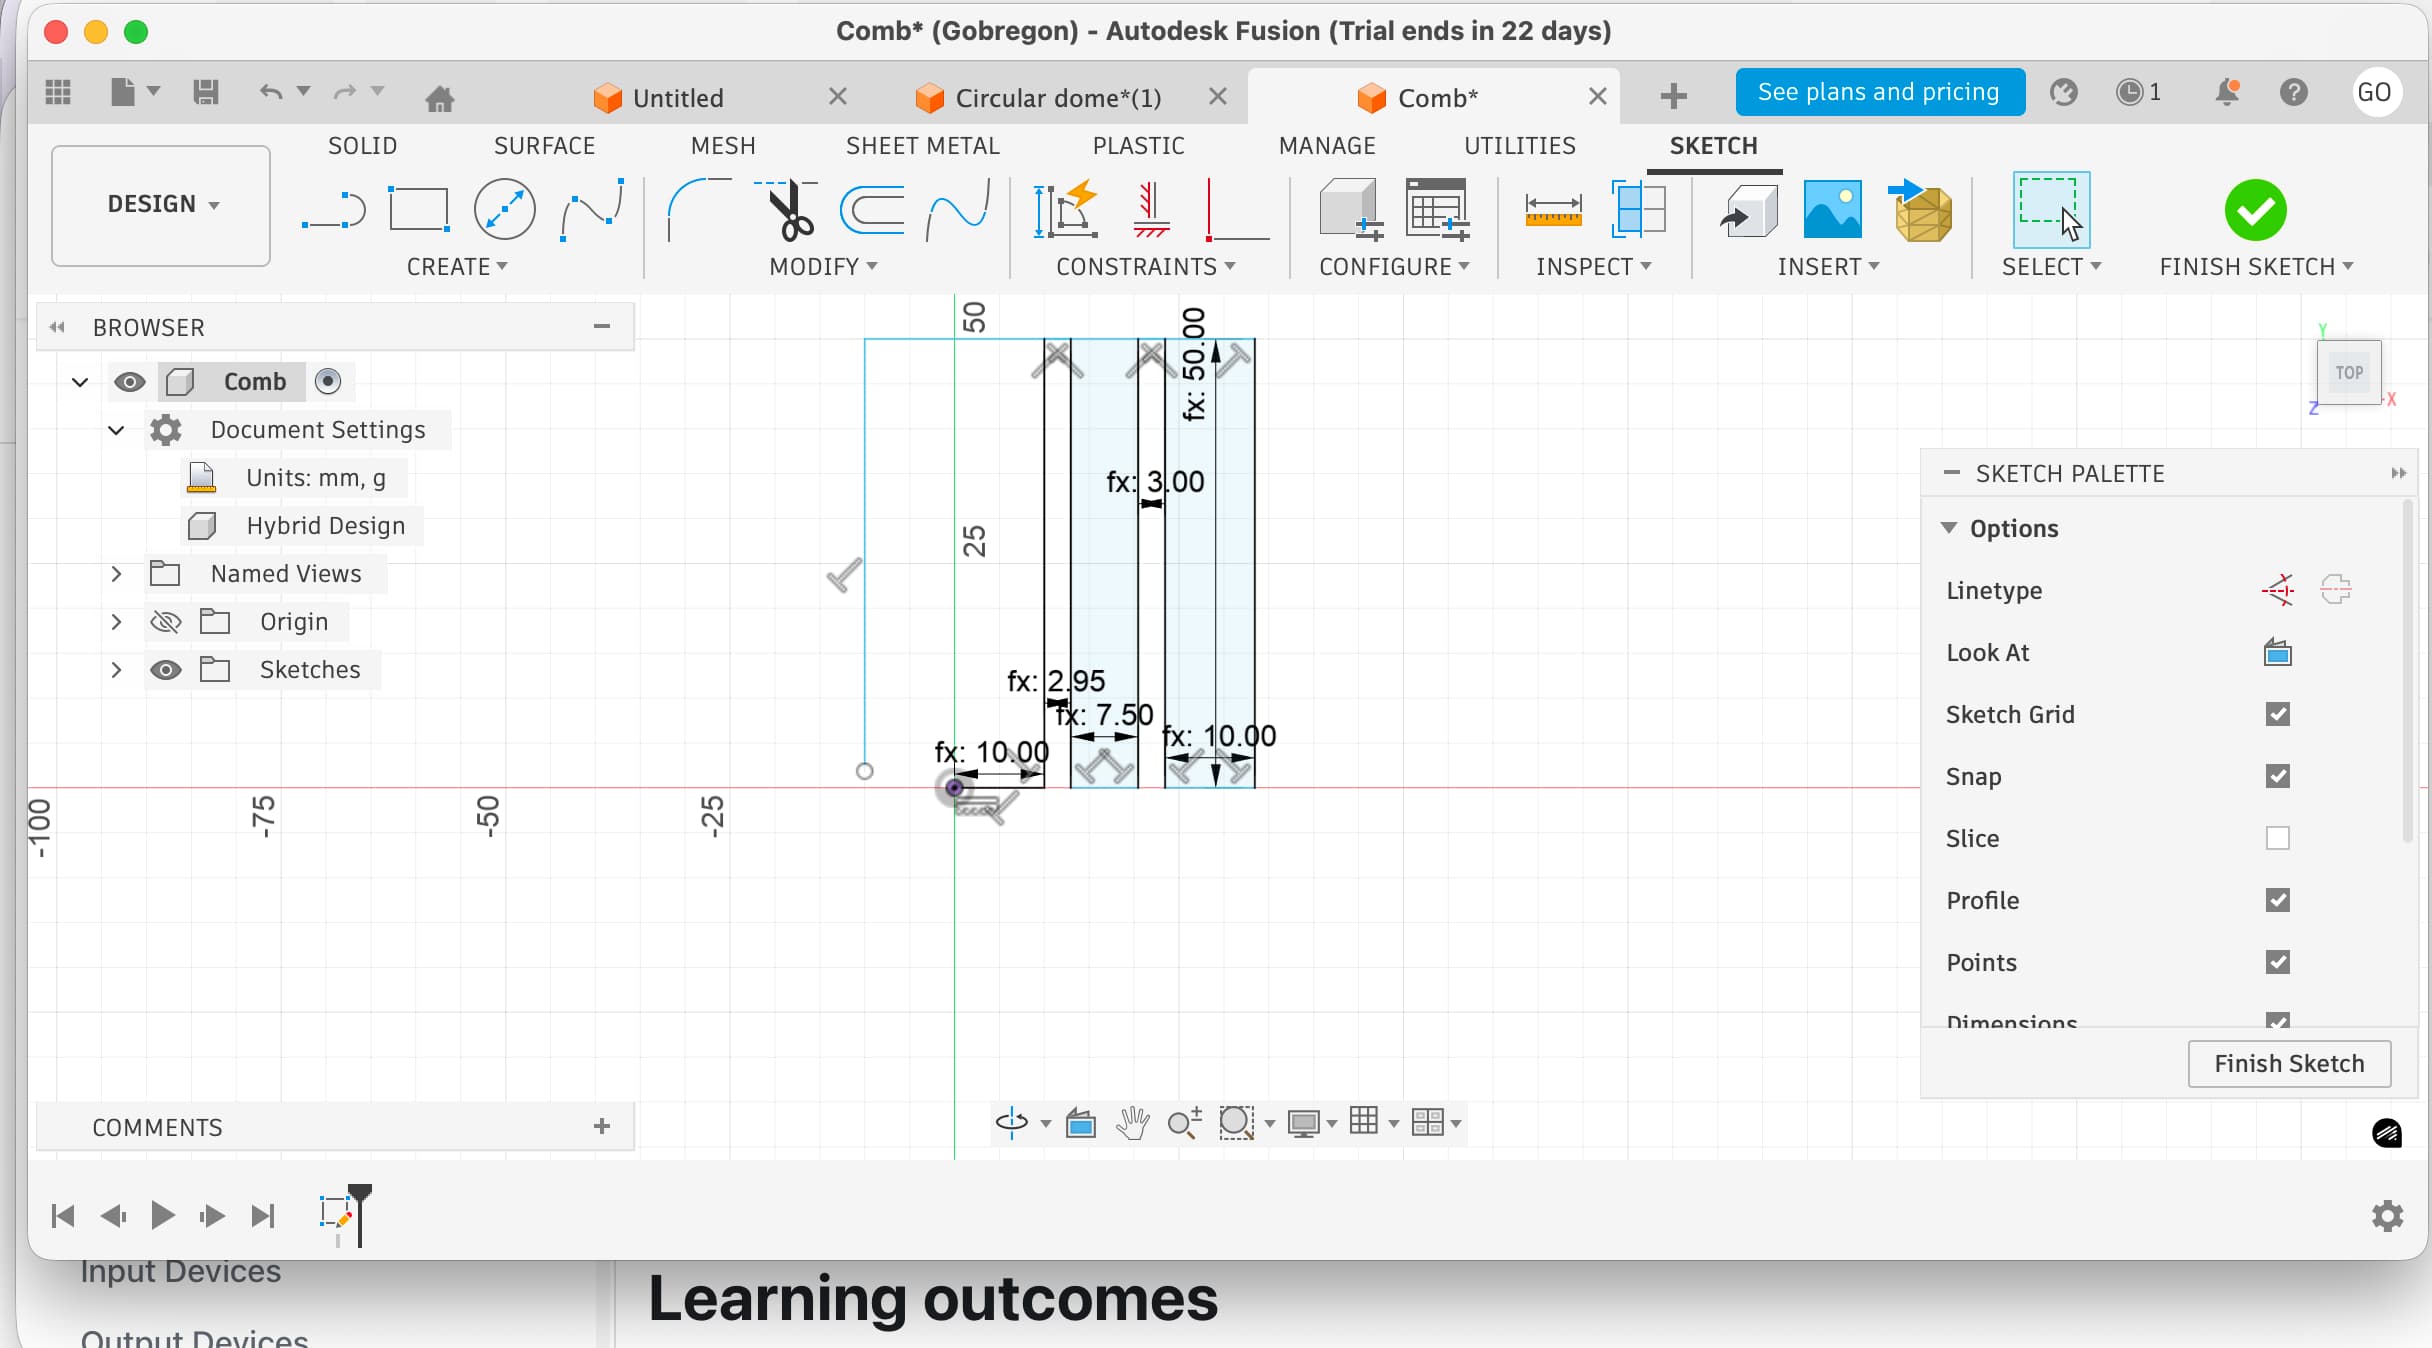Expand the Named Views tree node
This screenshot has width=2432, height=1348.
(116, 574)
